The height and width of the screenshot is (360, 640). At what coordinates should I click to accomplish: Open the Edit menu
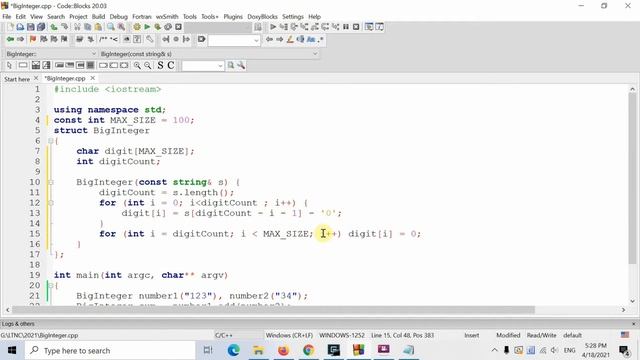(x=20, y=17)
